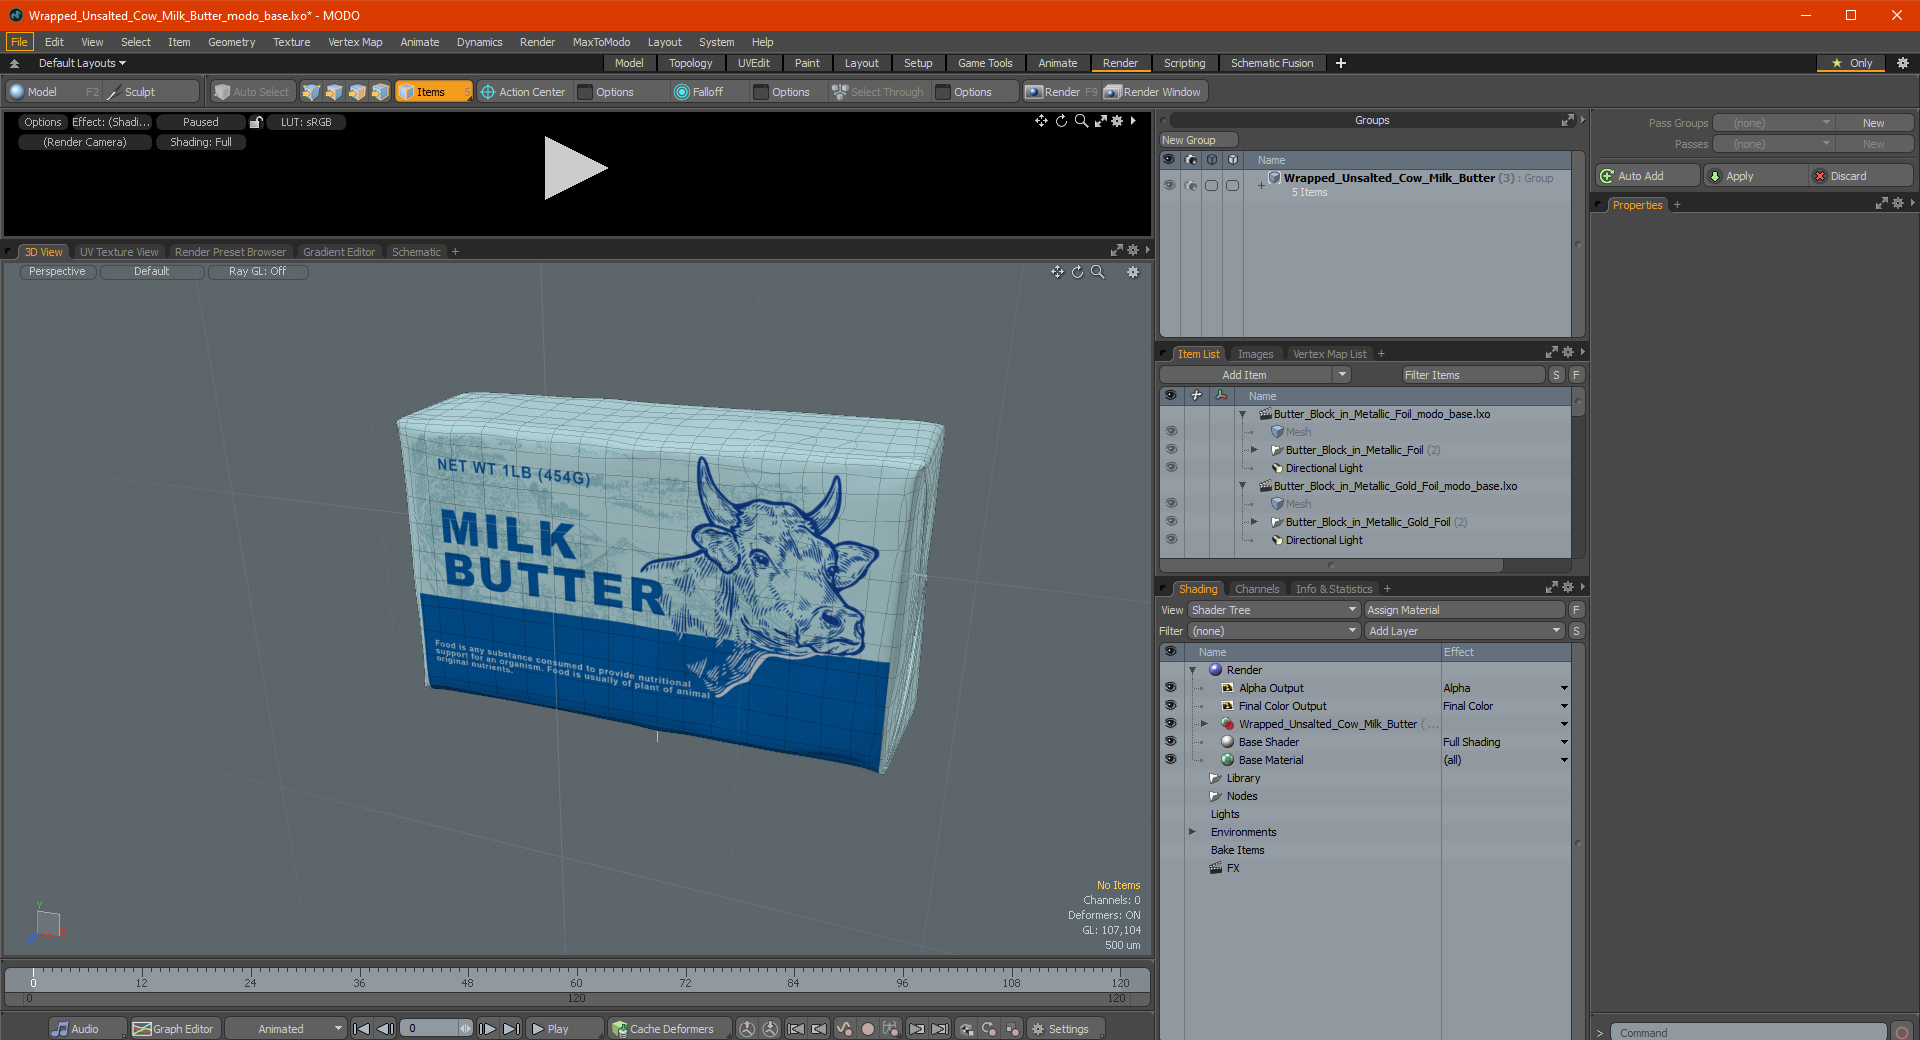This screenshot has width=1920, height=1040.
Task: Collapse Butter_Block_in_Metallic_Foil_modo_base.lxo scene
Action: (x=1243, y=414)
